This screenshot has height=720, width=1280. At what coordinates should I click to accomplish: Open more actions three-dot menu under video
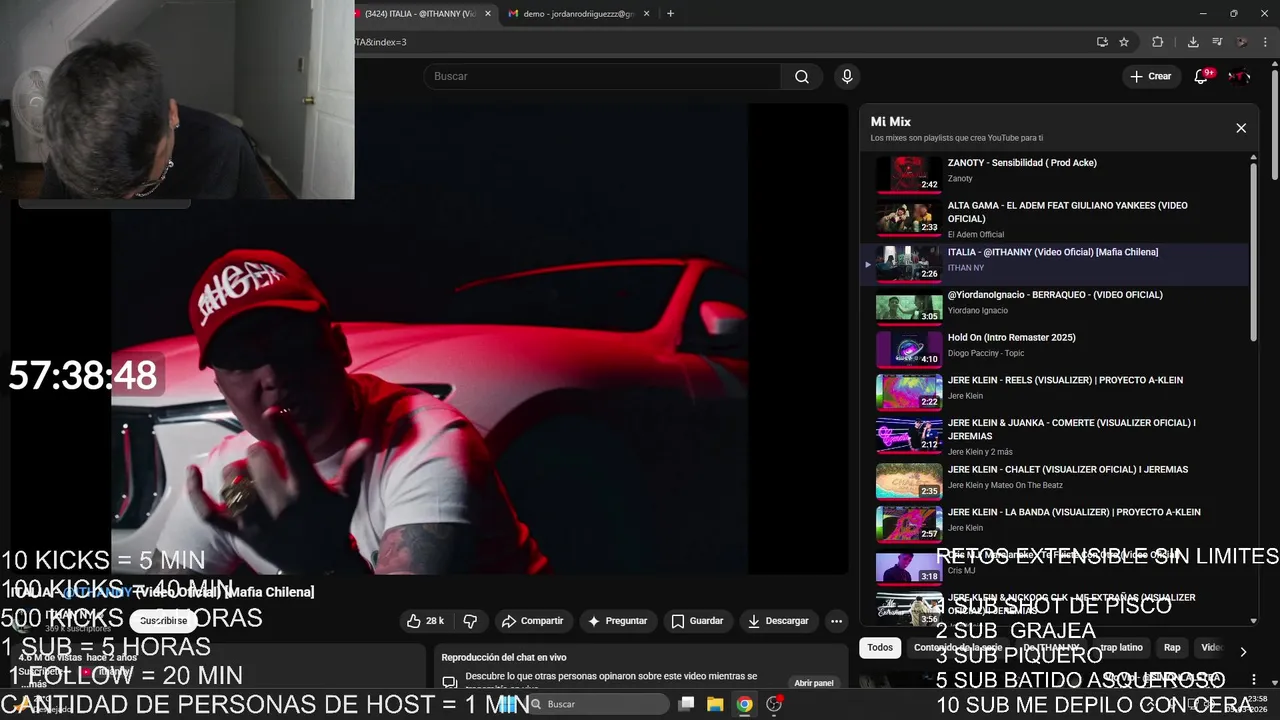tap(836, 621)
